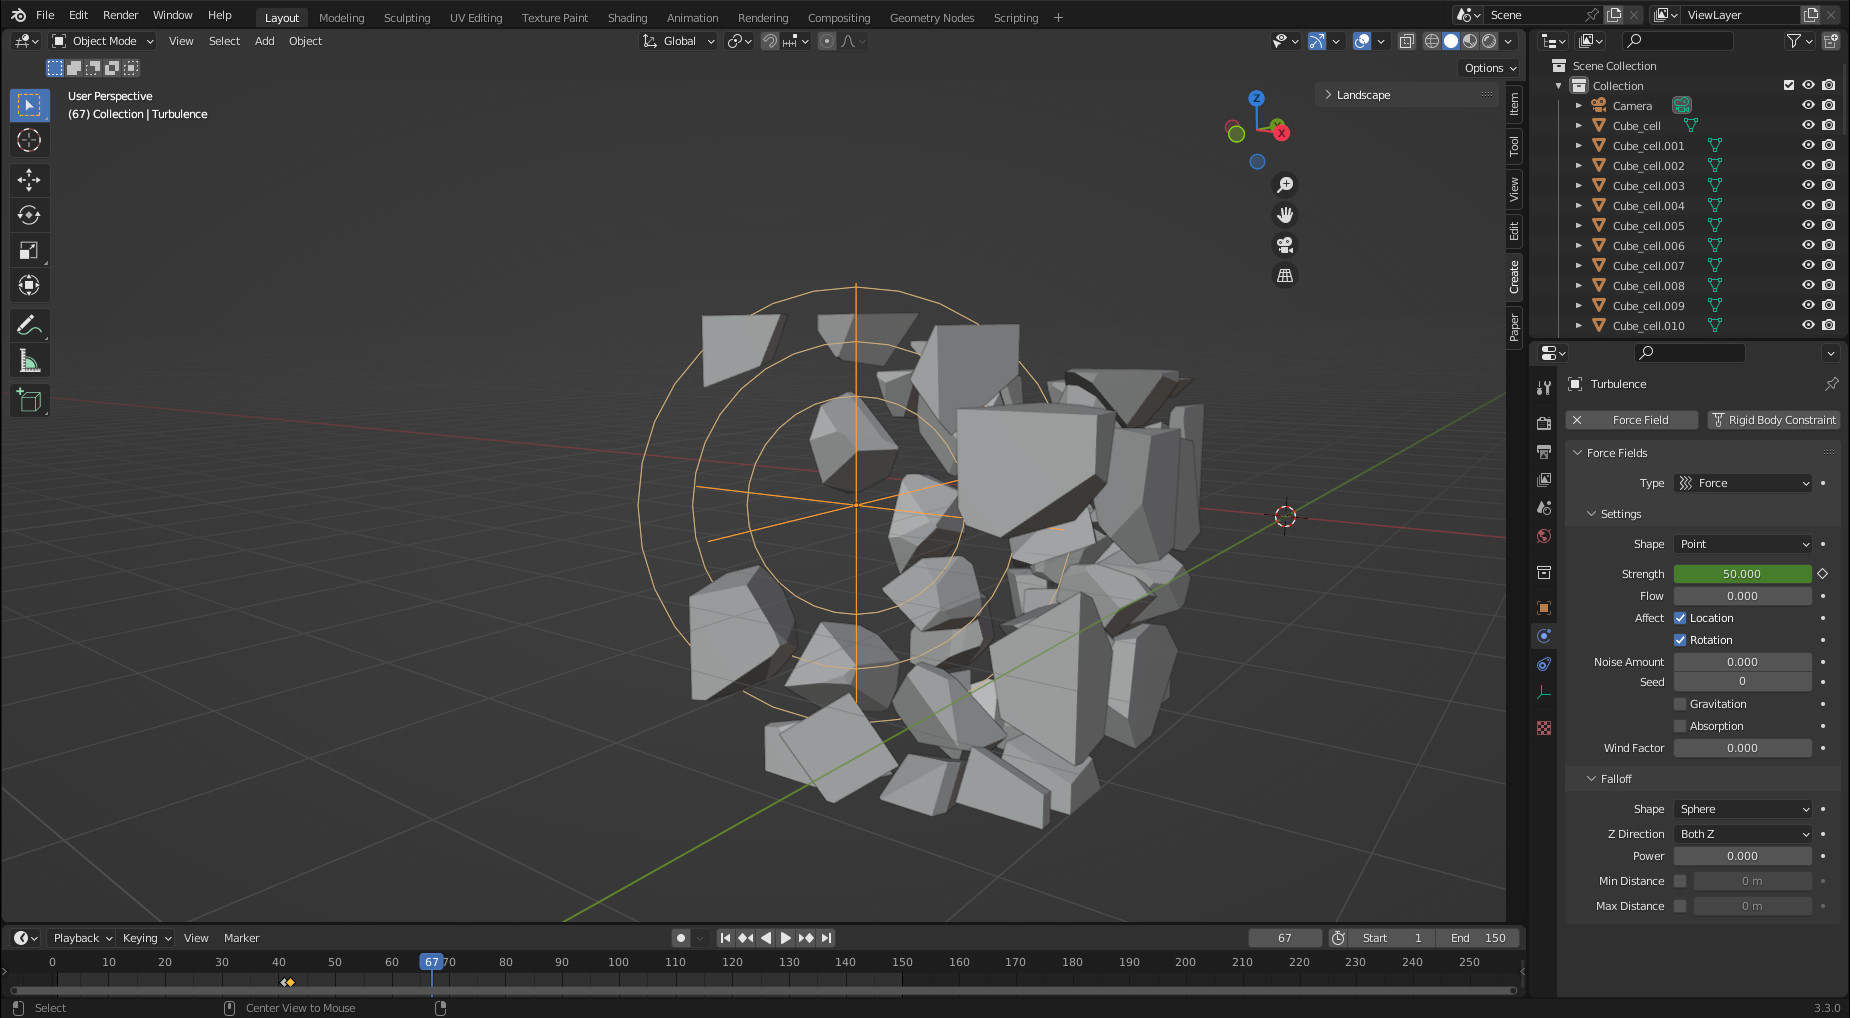Open the Render menu
The width and height of the screenshot is (1850, 1018).
coord(120,15)
